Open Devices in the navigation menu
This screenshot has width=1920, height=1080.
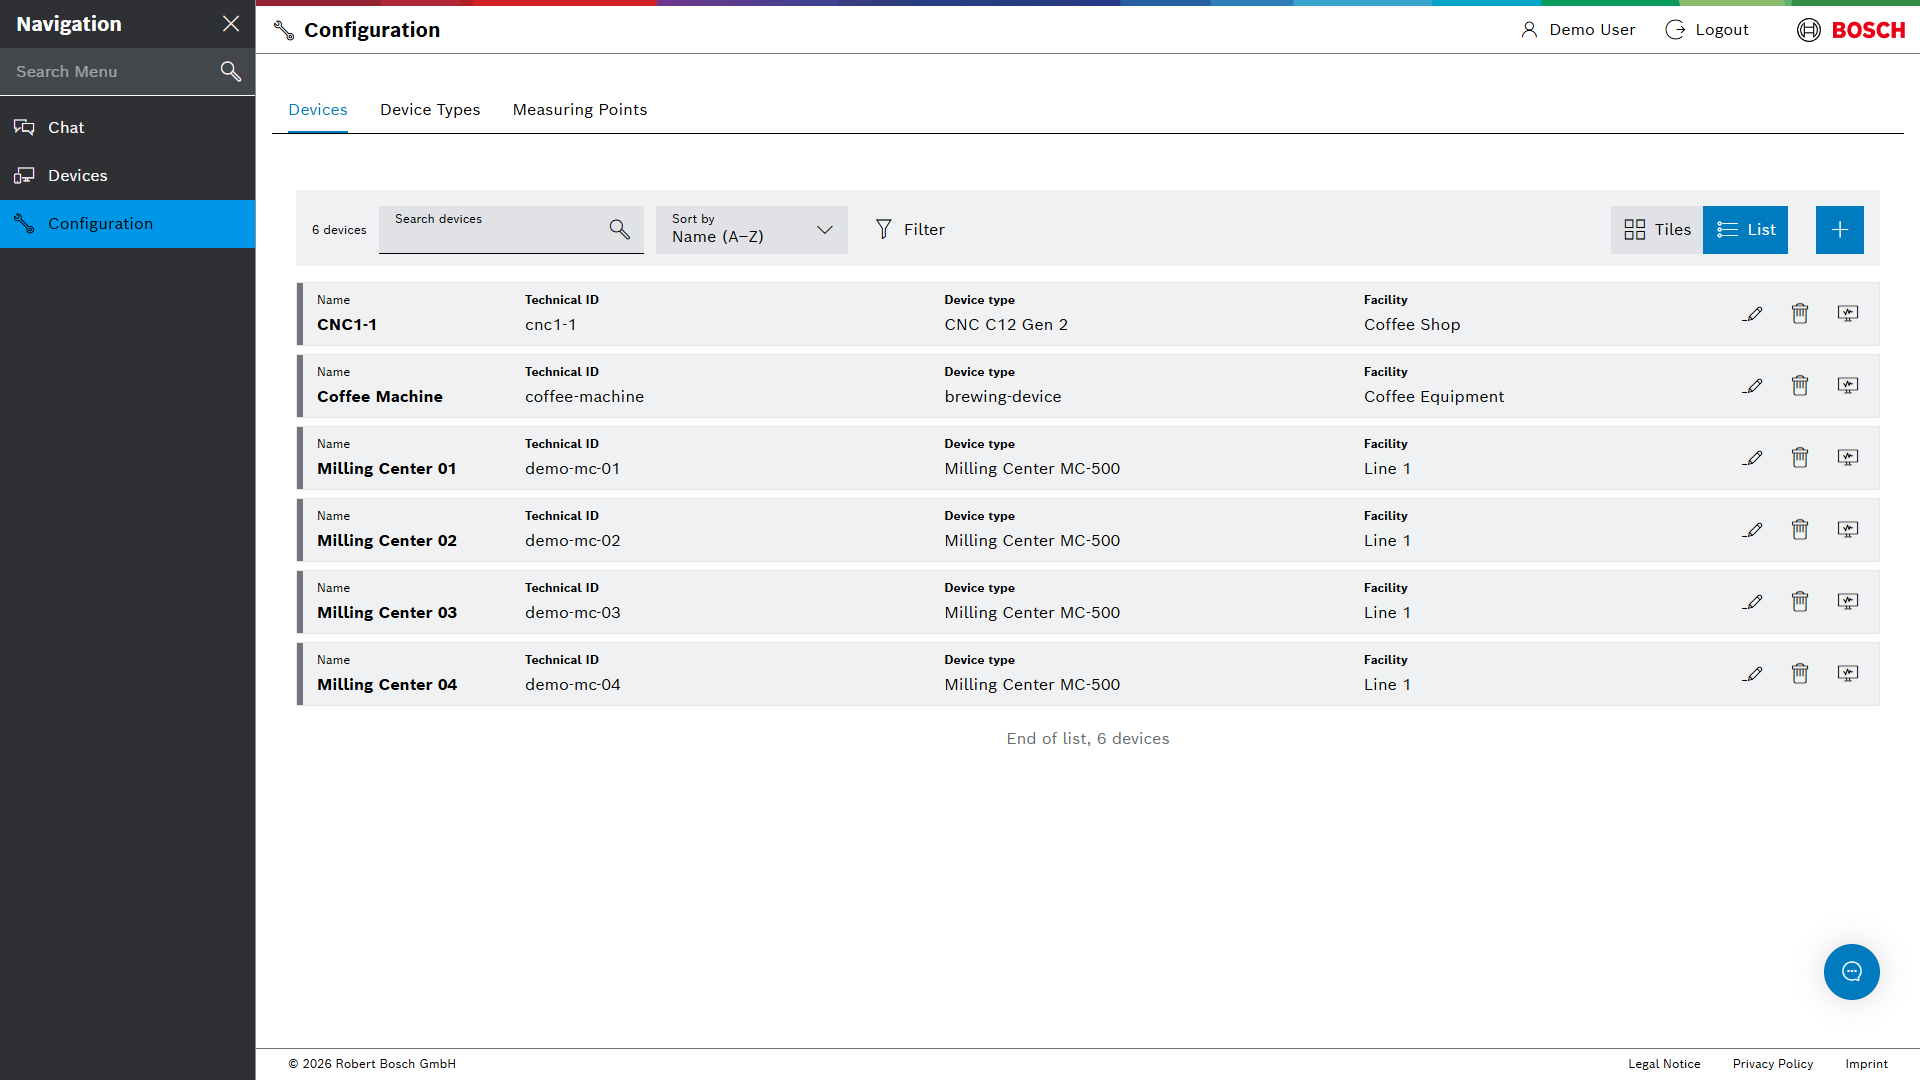[x=128, y=176]
